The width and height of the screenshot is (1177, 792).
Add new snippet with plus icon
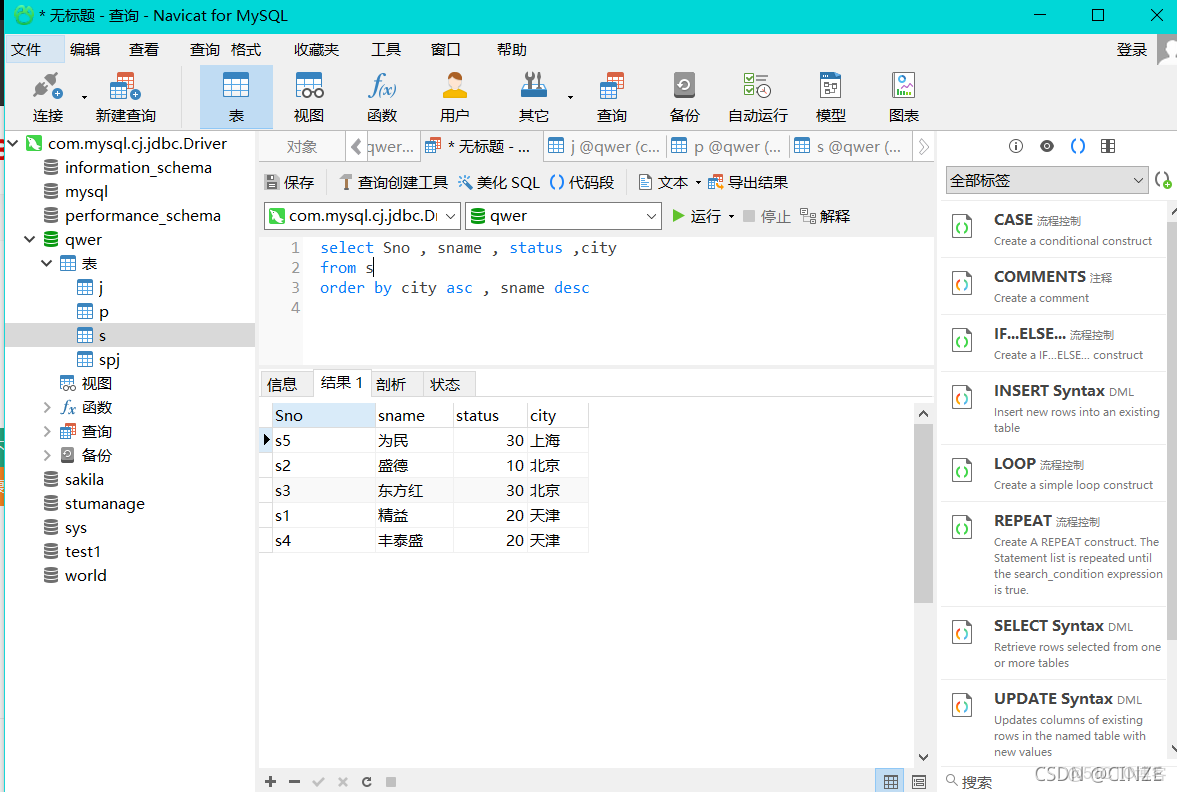pos(1163,180)
